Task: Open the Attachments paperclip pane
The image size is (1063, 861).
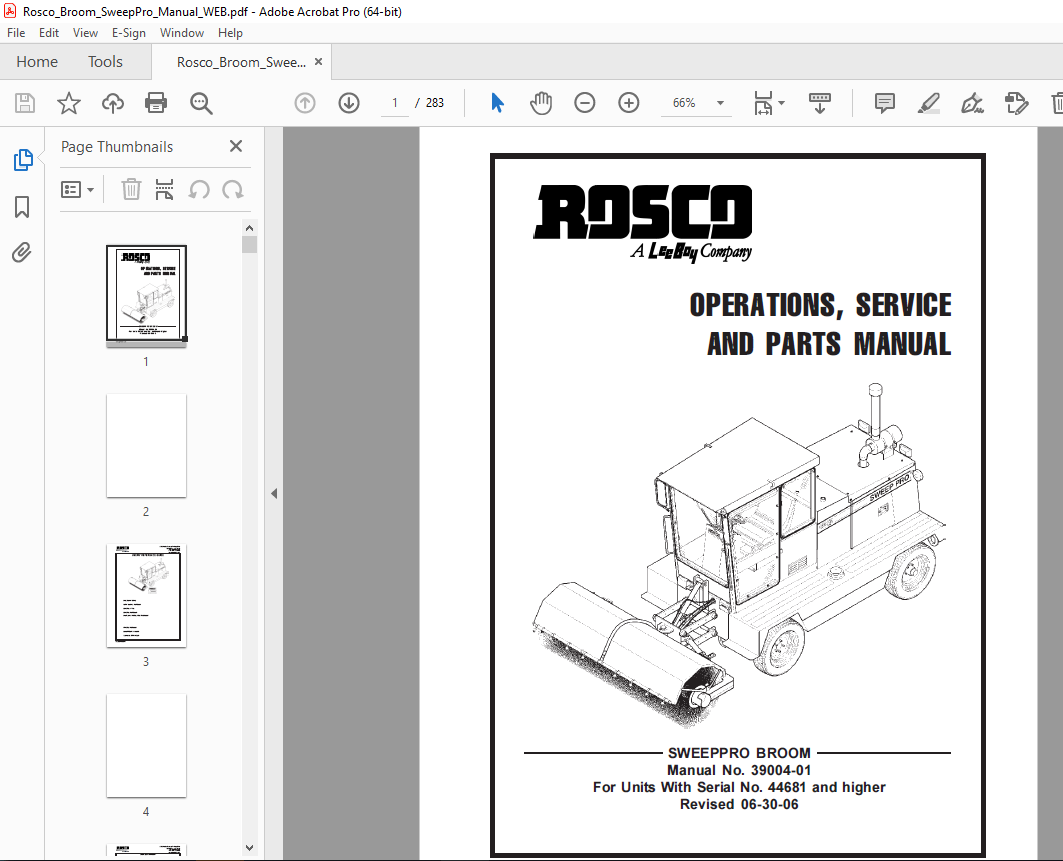Action: pos(22,253)
